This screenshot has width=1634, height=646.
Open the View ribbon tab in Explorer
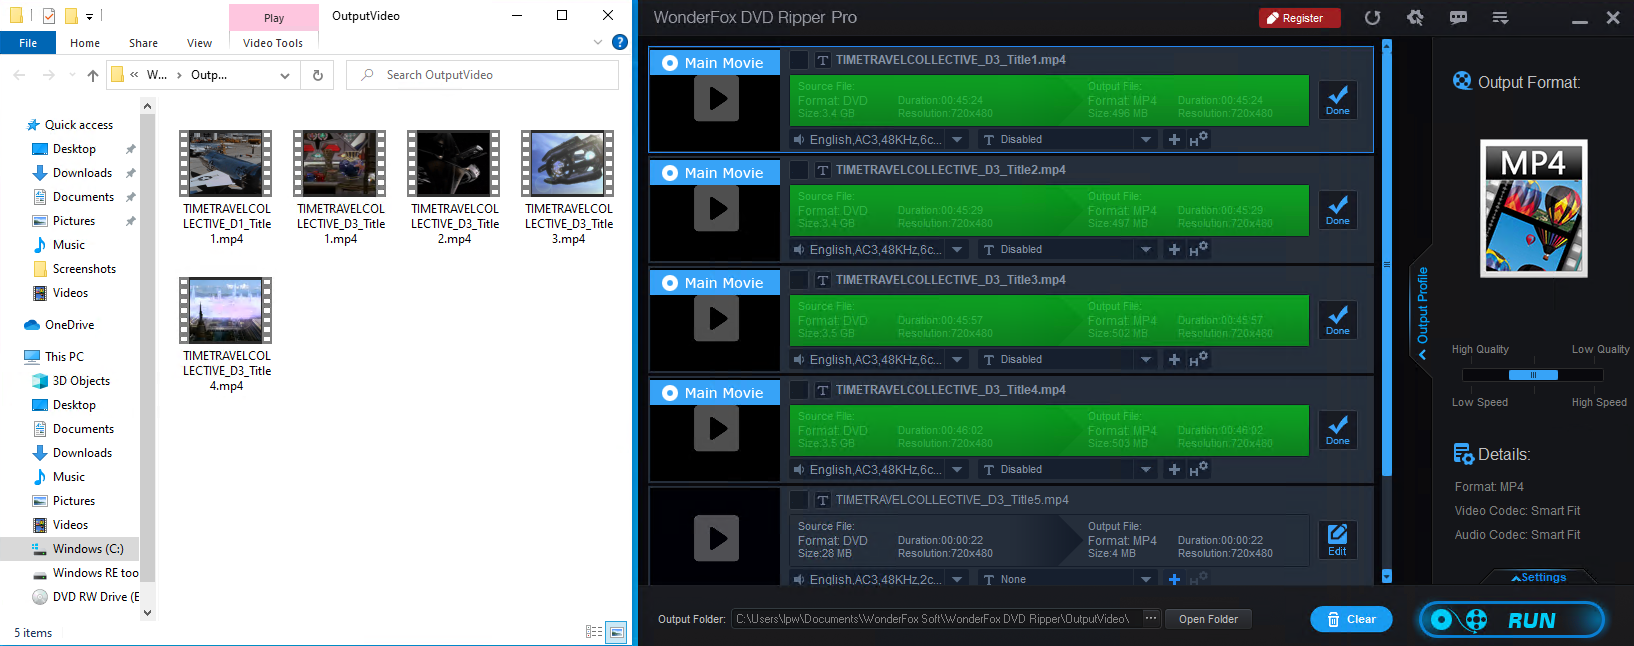199,43
